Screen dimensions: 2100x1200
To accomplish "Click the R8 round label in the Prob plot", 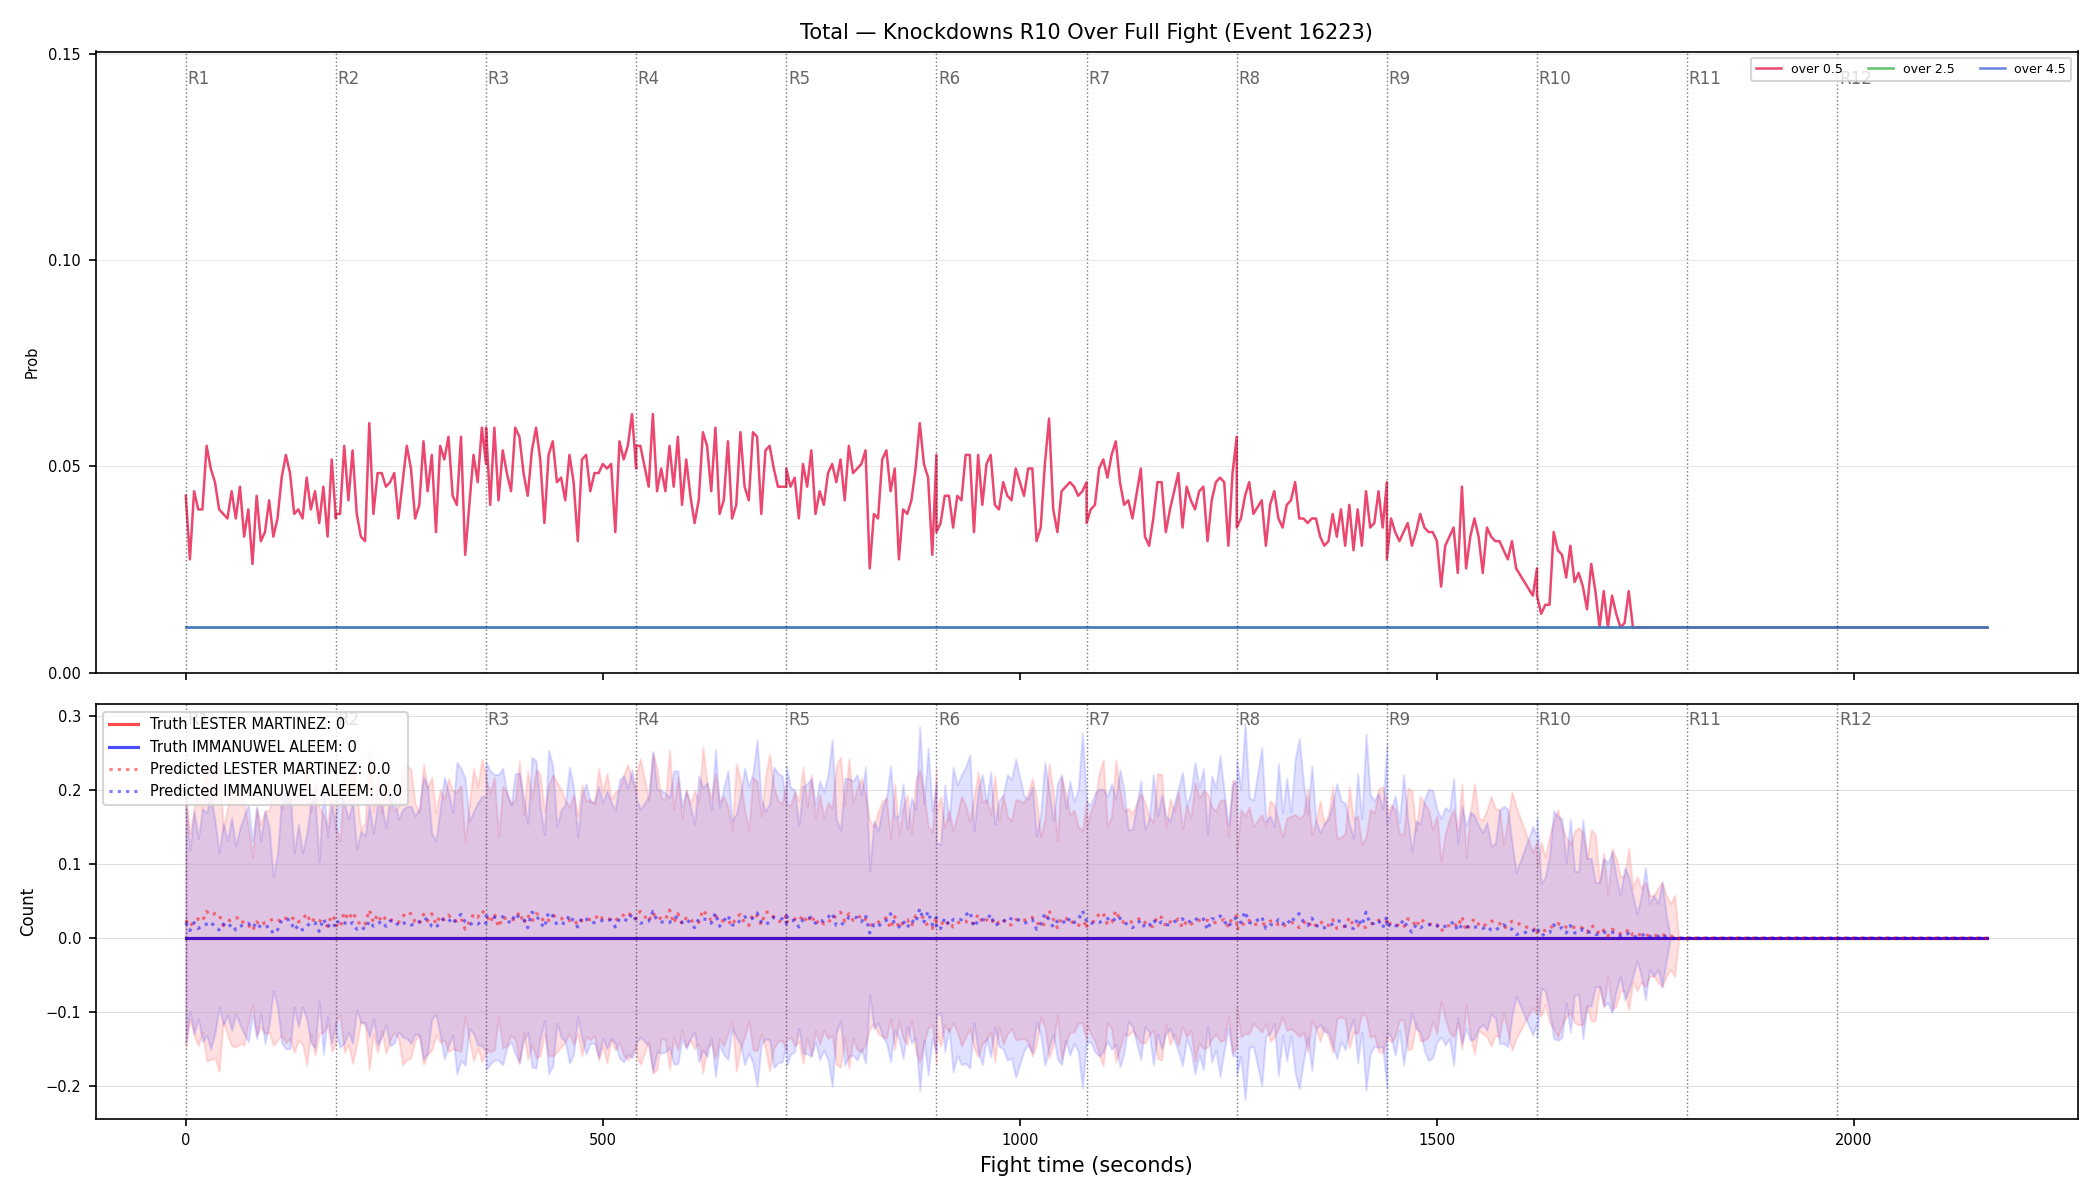I will pos(1249,78).
